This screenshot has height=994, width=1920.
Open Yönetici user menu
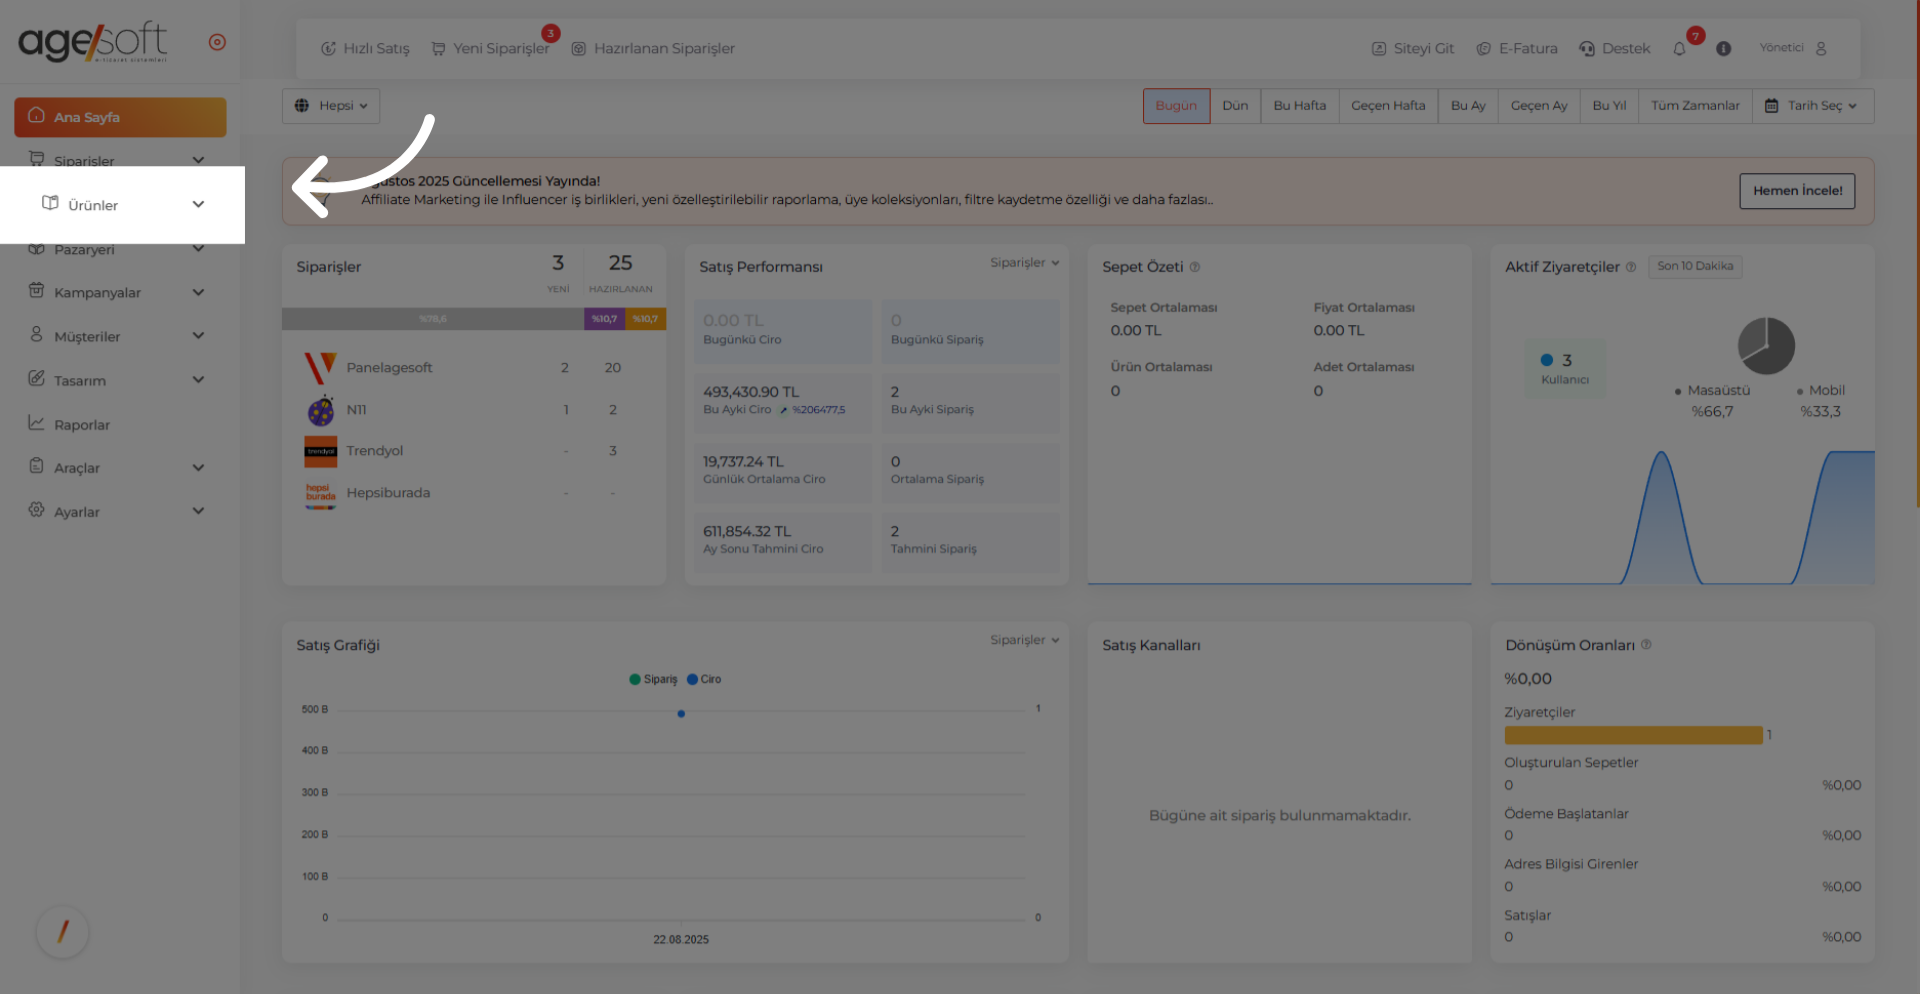pyautogui.click(x=1793, y=48)
